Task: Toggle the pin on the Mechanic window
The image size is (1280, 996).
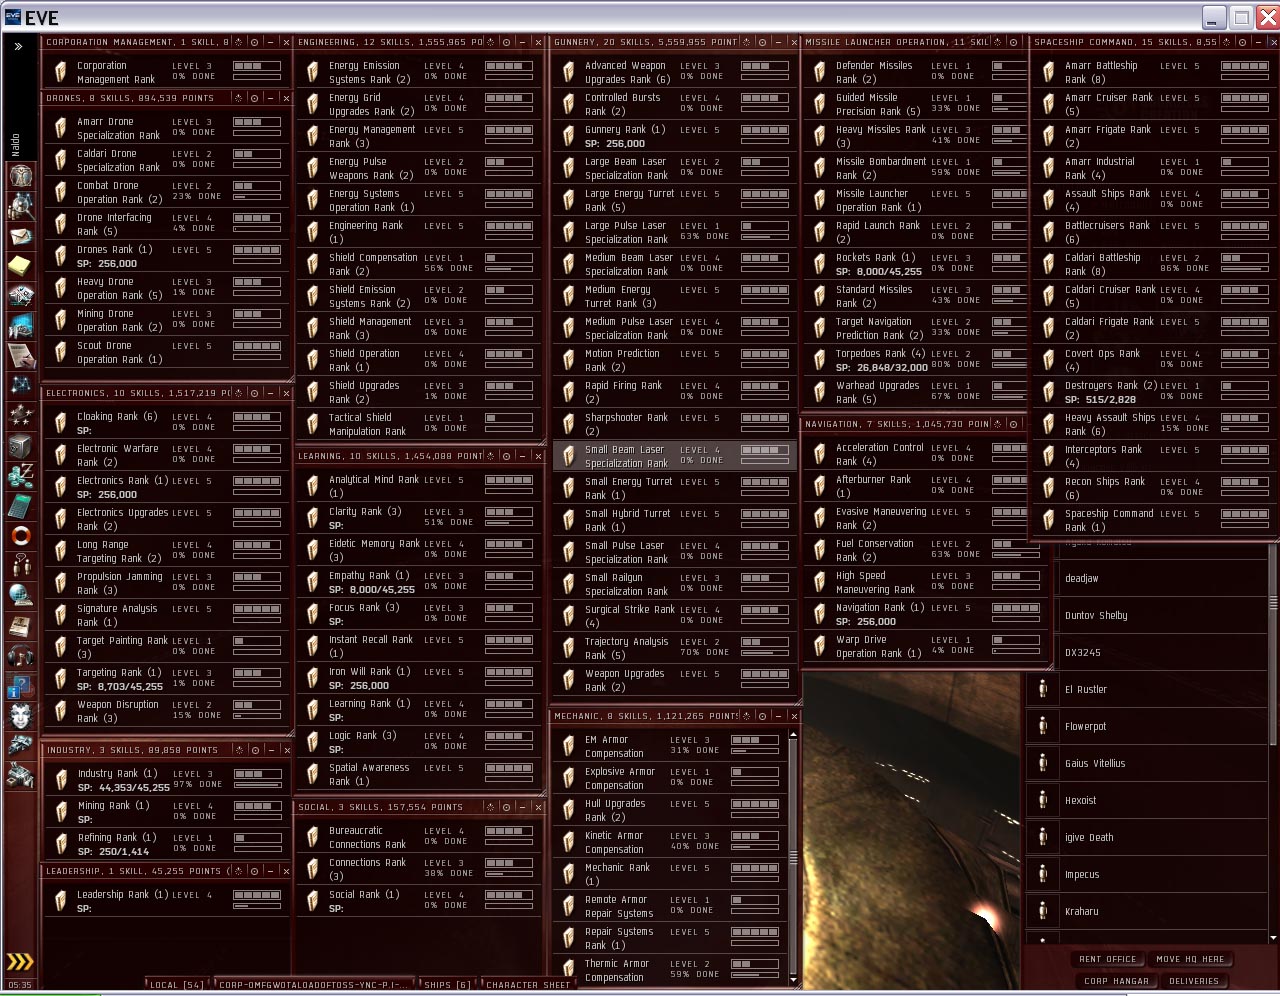Action: click(x=746, y=716)
